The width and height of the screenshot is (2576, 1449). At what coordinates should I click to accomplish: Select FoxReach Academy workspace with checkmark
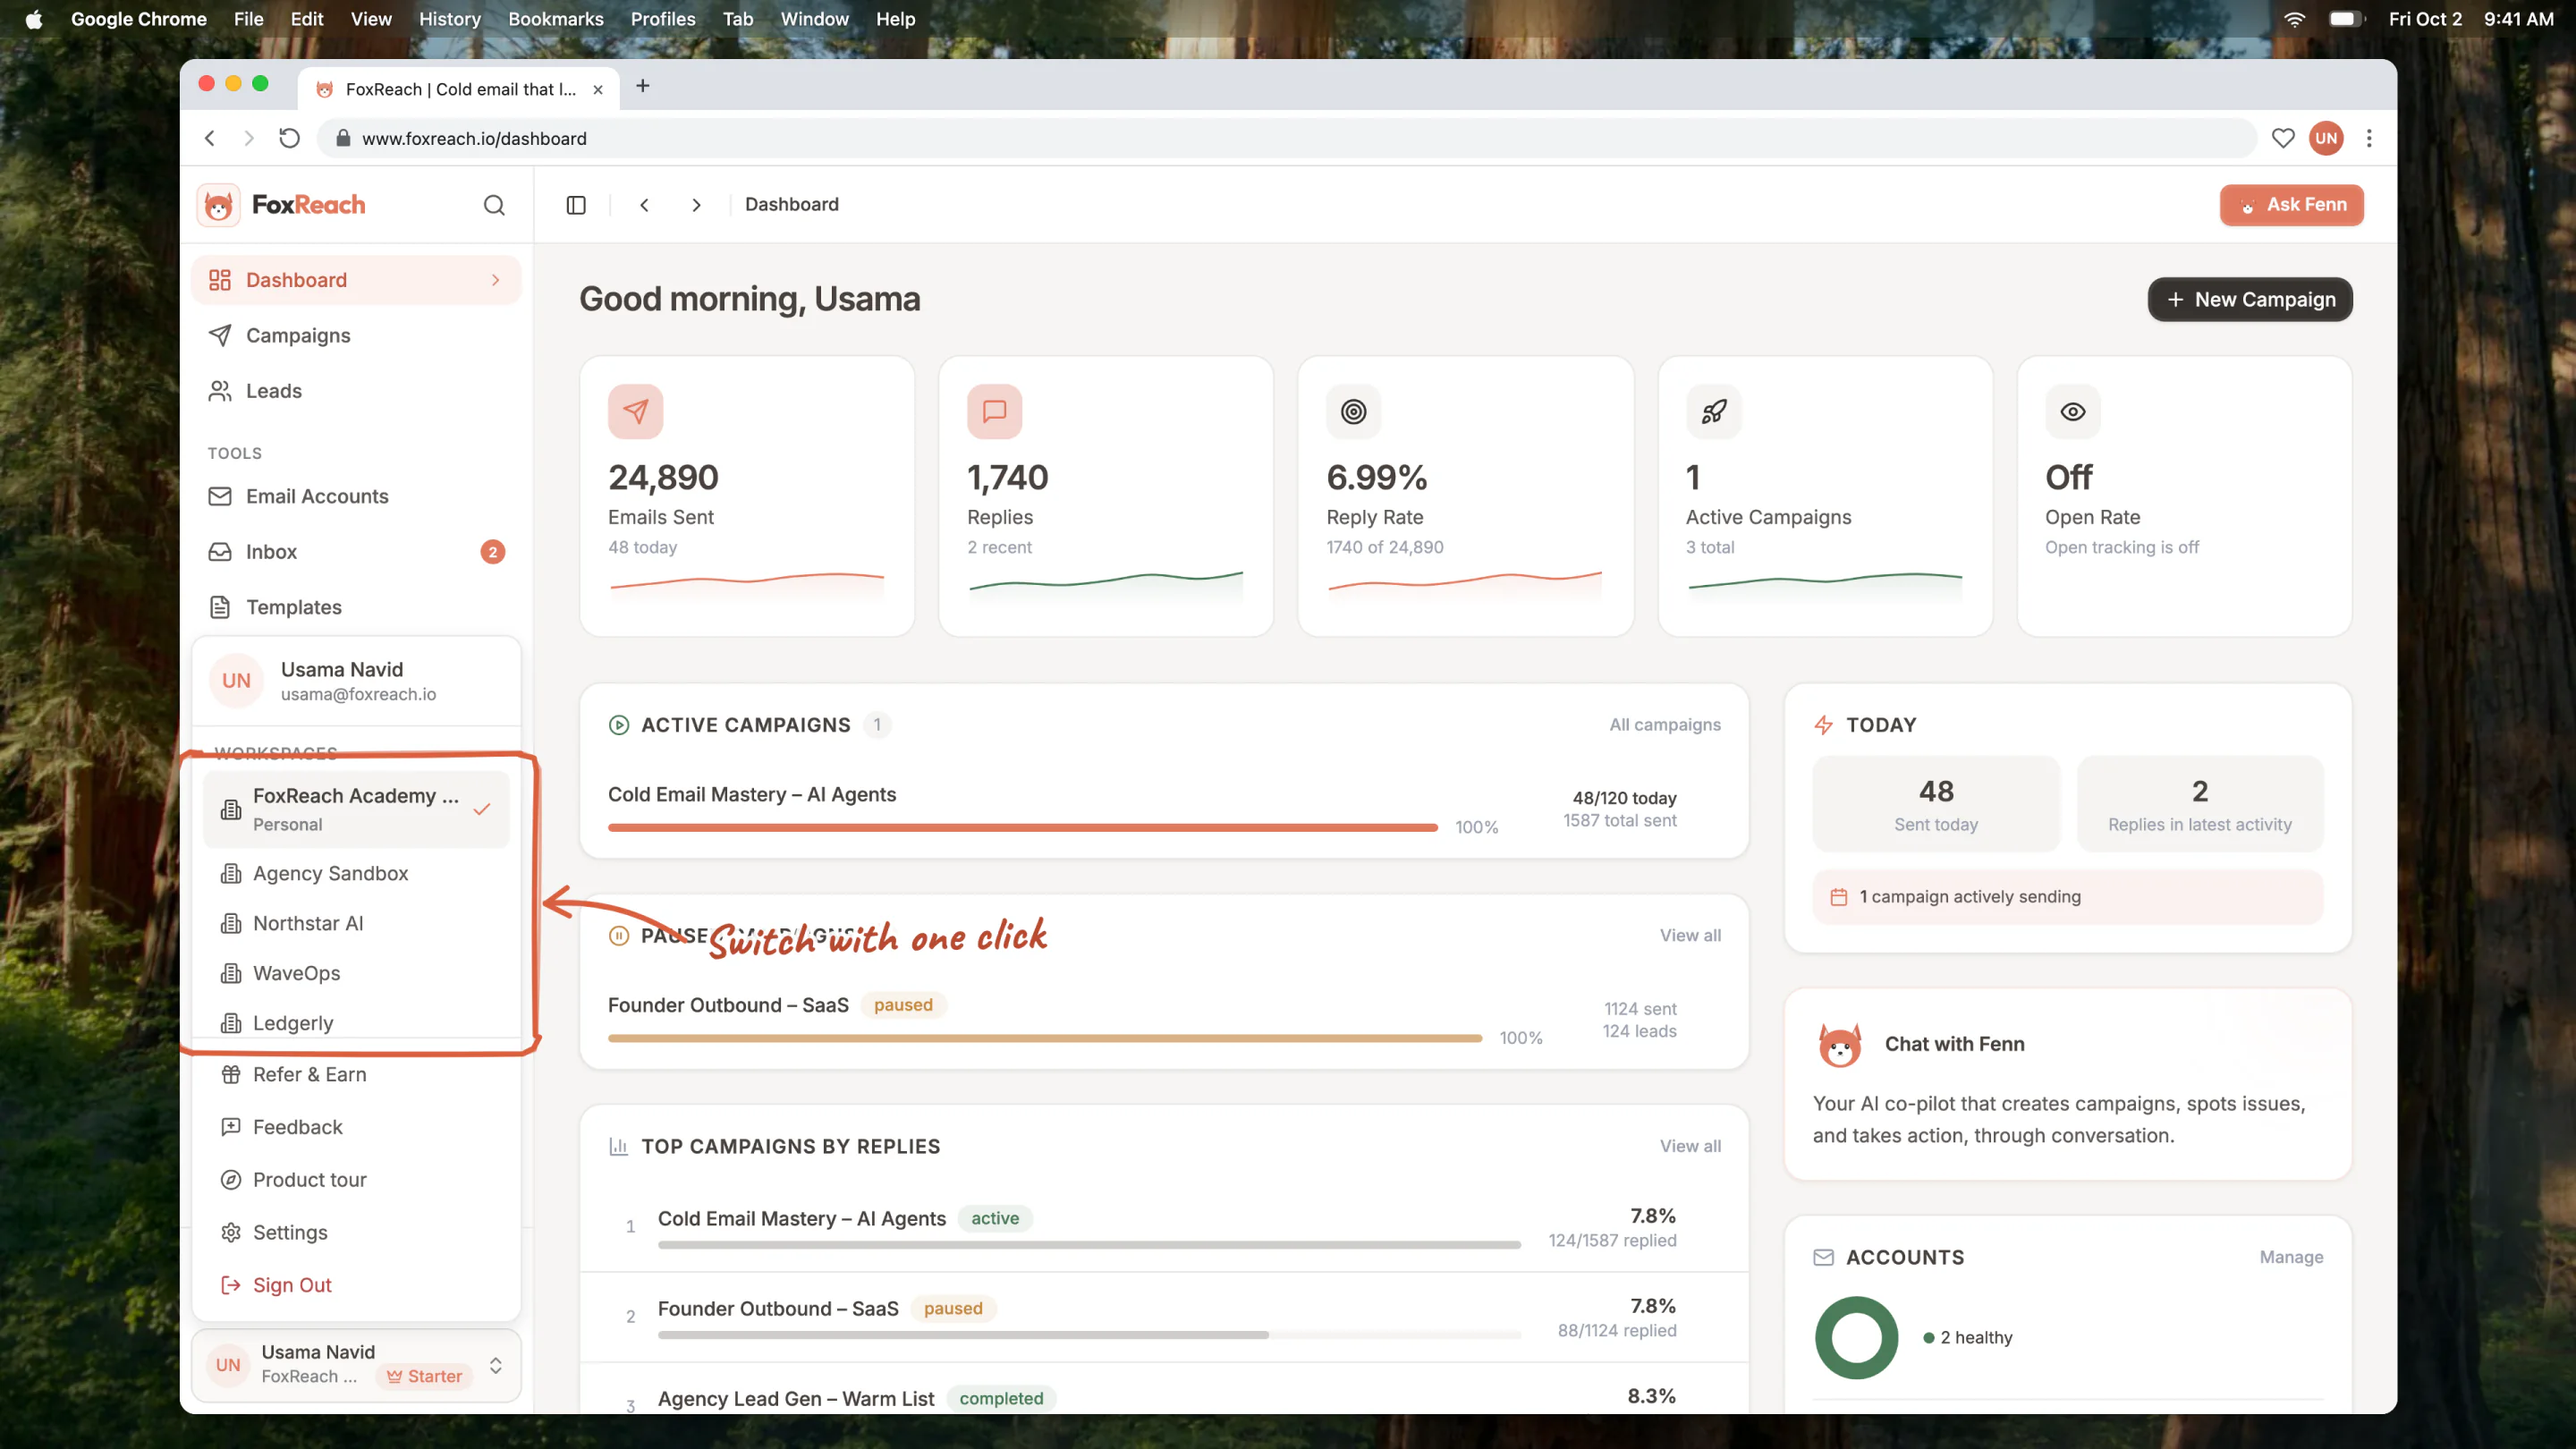(x=356, y=809)
